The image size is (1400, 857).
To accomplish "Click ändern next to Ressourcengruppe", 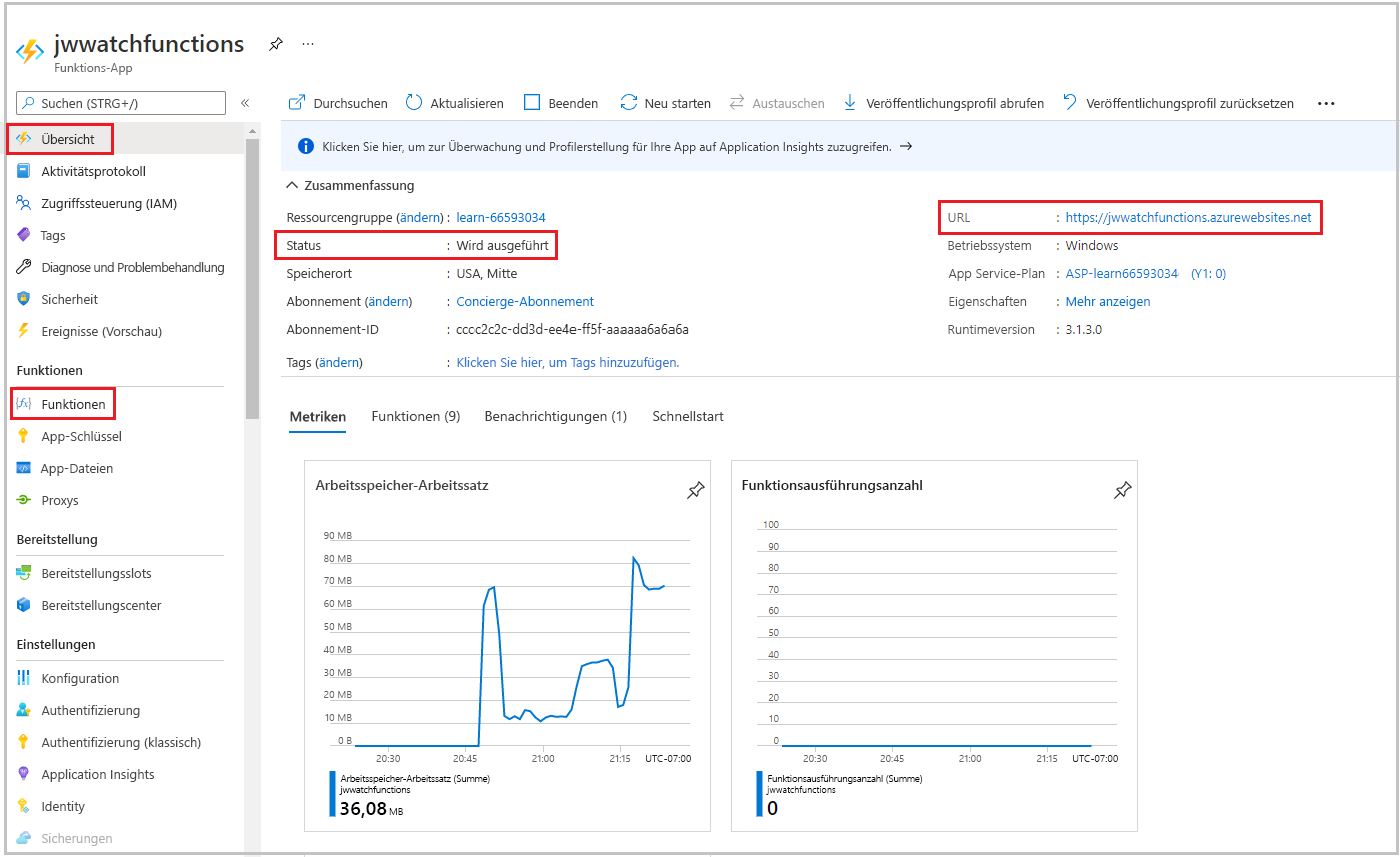I will (x=420, y=217).
